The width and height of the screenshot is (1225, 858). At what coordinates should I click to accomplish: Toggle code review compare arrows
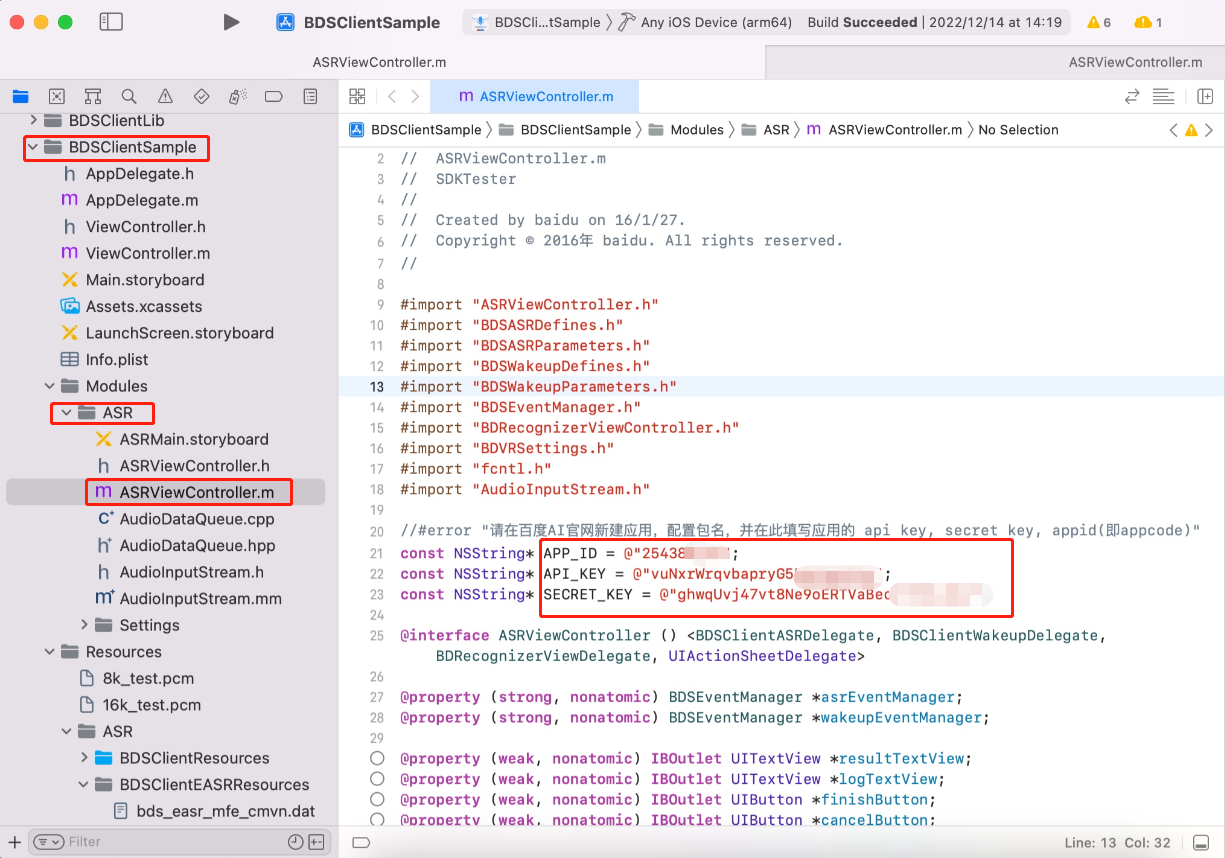point(1132,96)
